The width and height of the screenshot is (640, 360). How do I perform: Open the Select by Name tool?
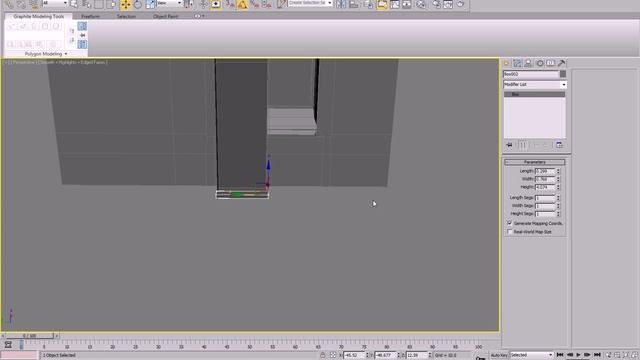[87, 4]
